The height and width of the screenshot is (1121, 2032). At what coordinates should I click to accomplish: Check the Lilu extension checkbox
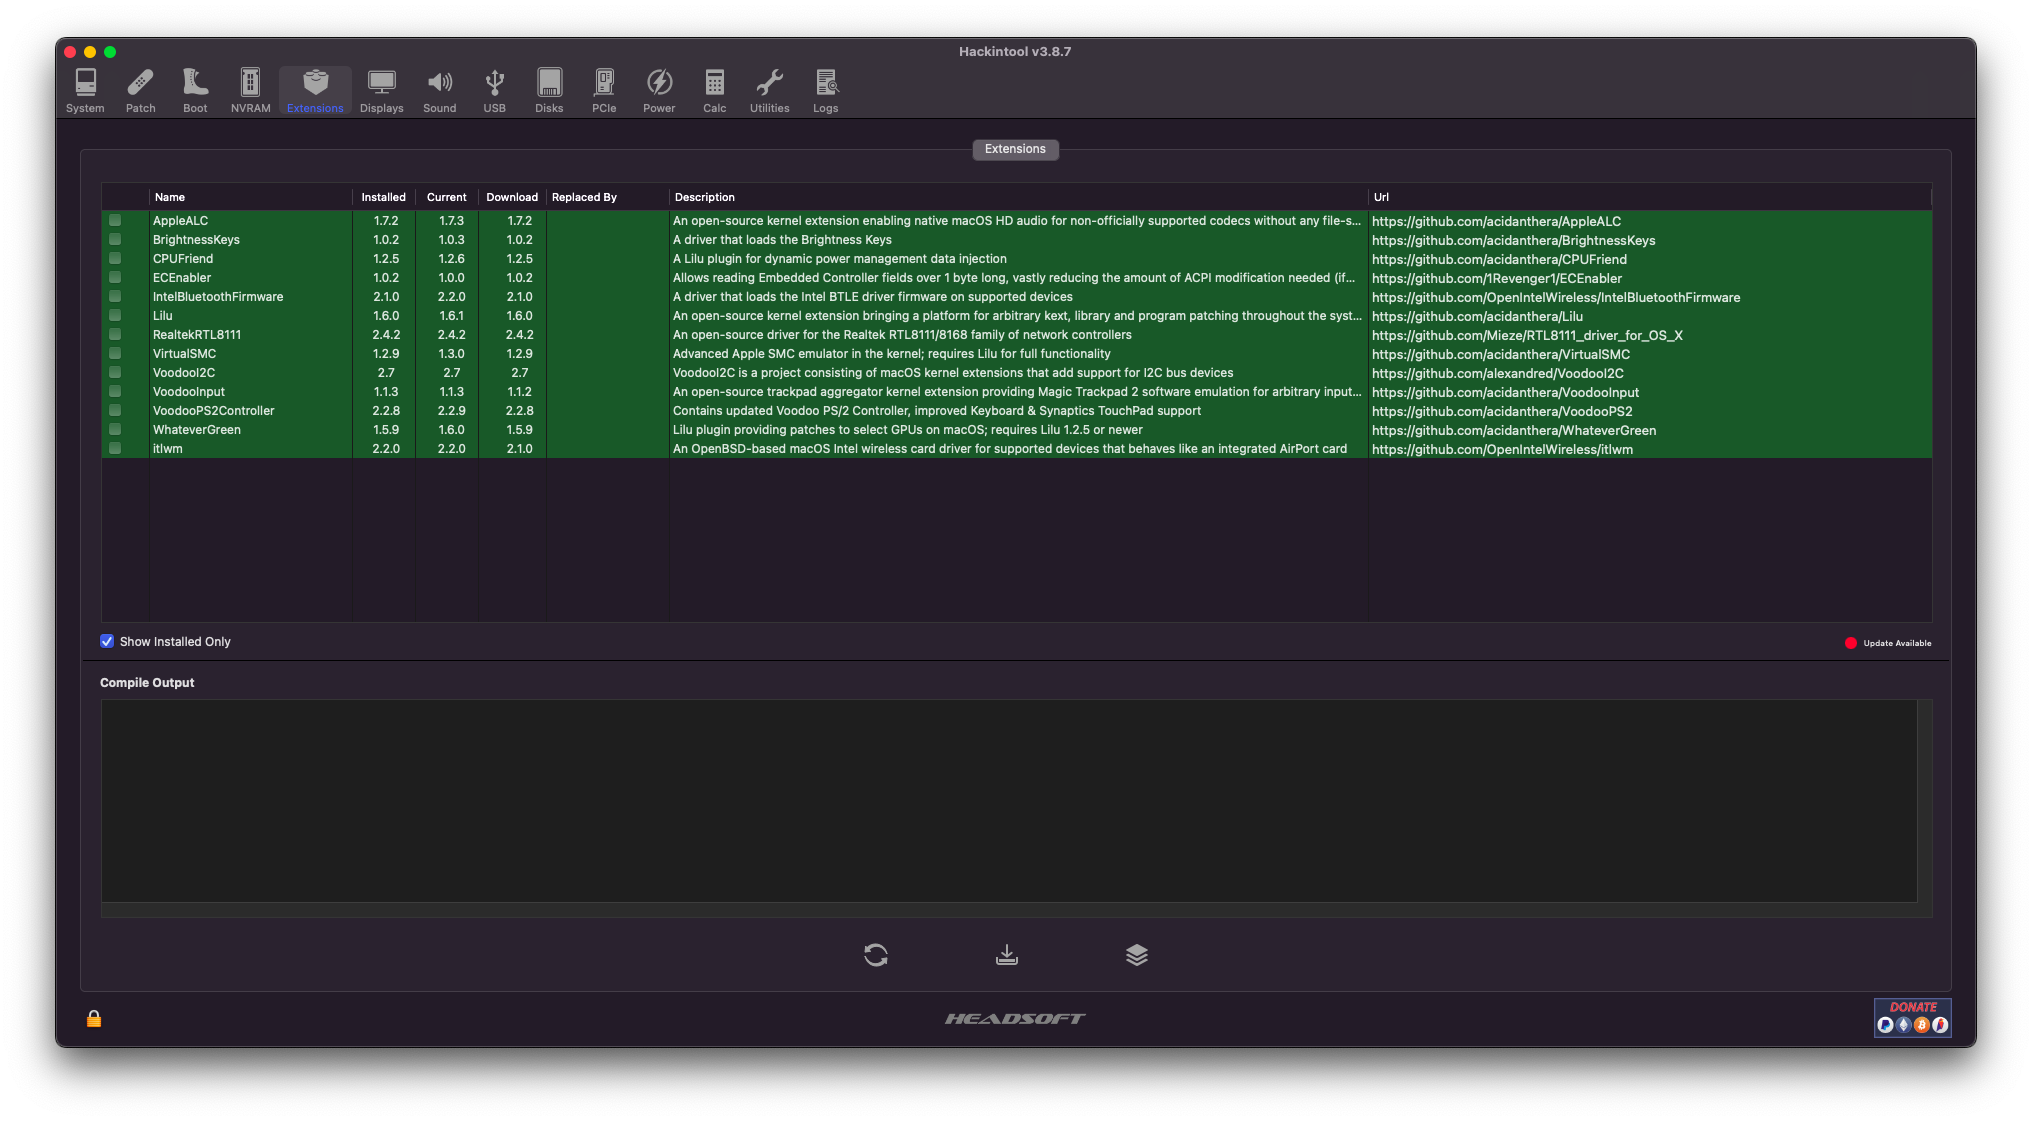(116, 316)
